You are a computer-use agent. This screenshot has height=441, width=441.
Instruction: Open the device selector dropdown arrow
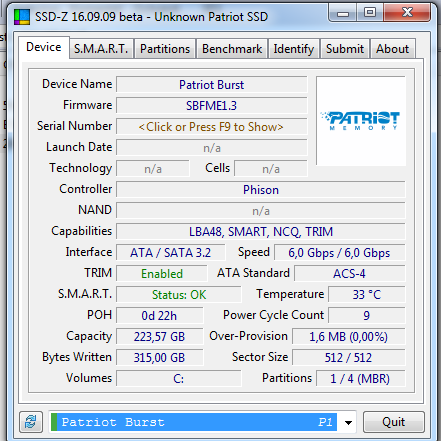(348, 423)
